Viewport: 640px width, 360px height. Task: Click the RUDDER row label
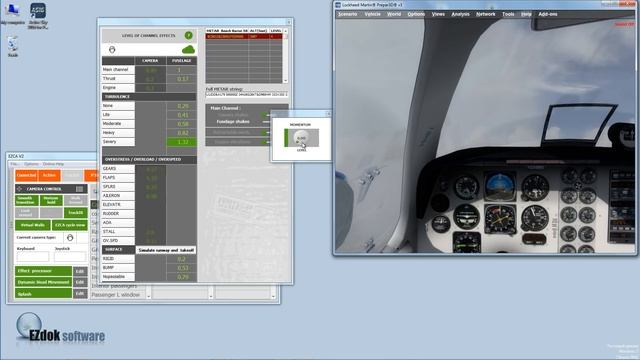(118, 213)
